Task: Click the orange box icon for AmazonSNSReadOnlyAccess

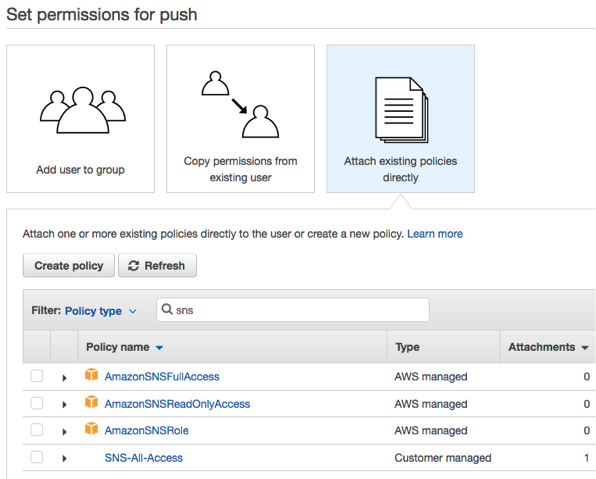Action: pyautogui.click(x=91, y=401)
